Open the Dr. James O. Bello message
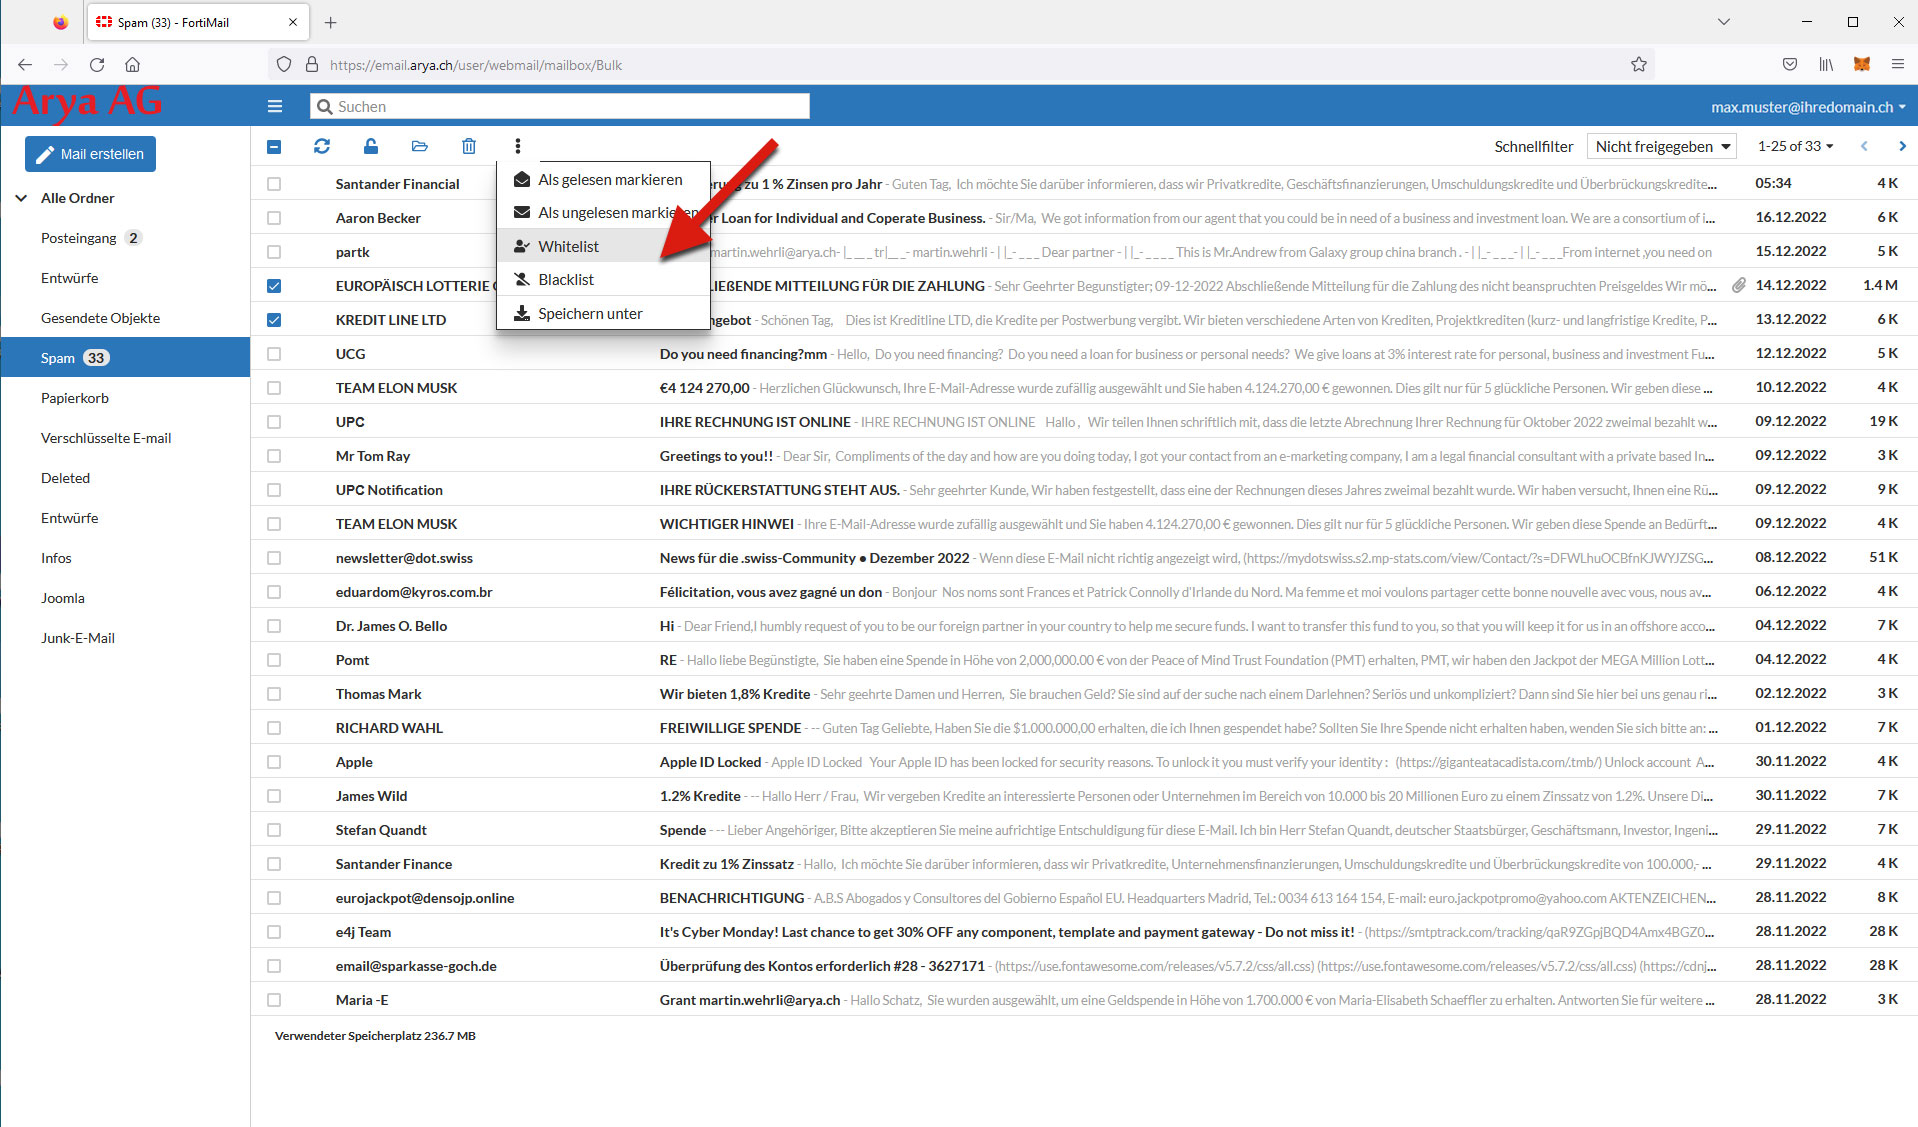This screenshot has width=1918, height=1127. [x=1084, y=626]
